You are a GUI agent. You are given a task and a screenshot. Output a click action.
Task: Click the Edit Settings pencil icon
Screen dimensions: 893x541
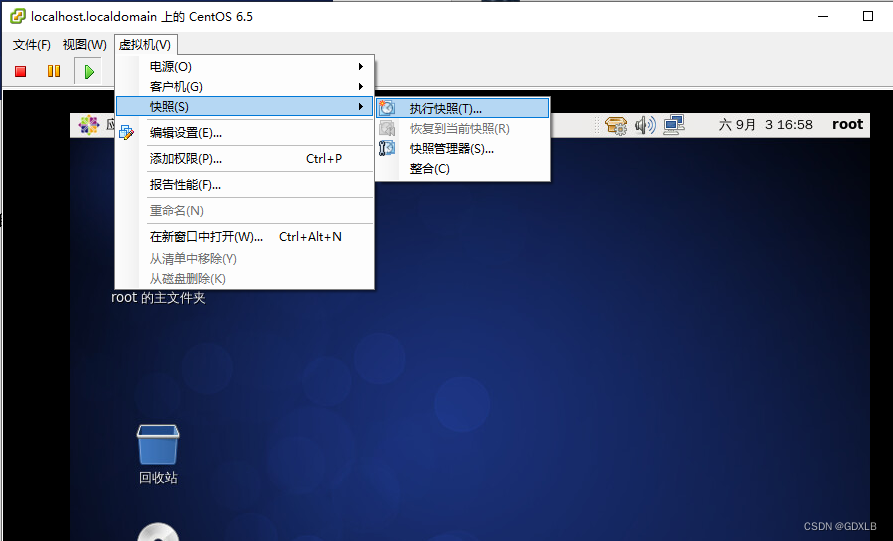(126, 133)
